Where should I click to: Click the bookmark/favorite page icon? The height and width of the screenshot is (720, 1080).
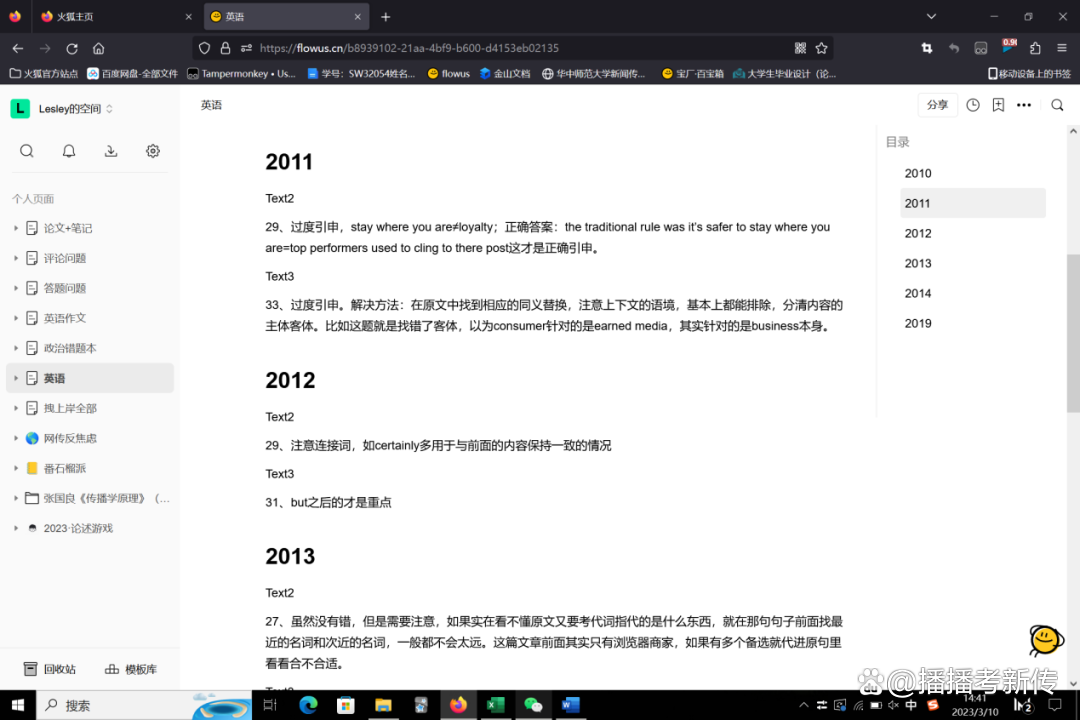point(998,105)
